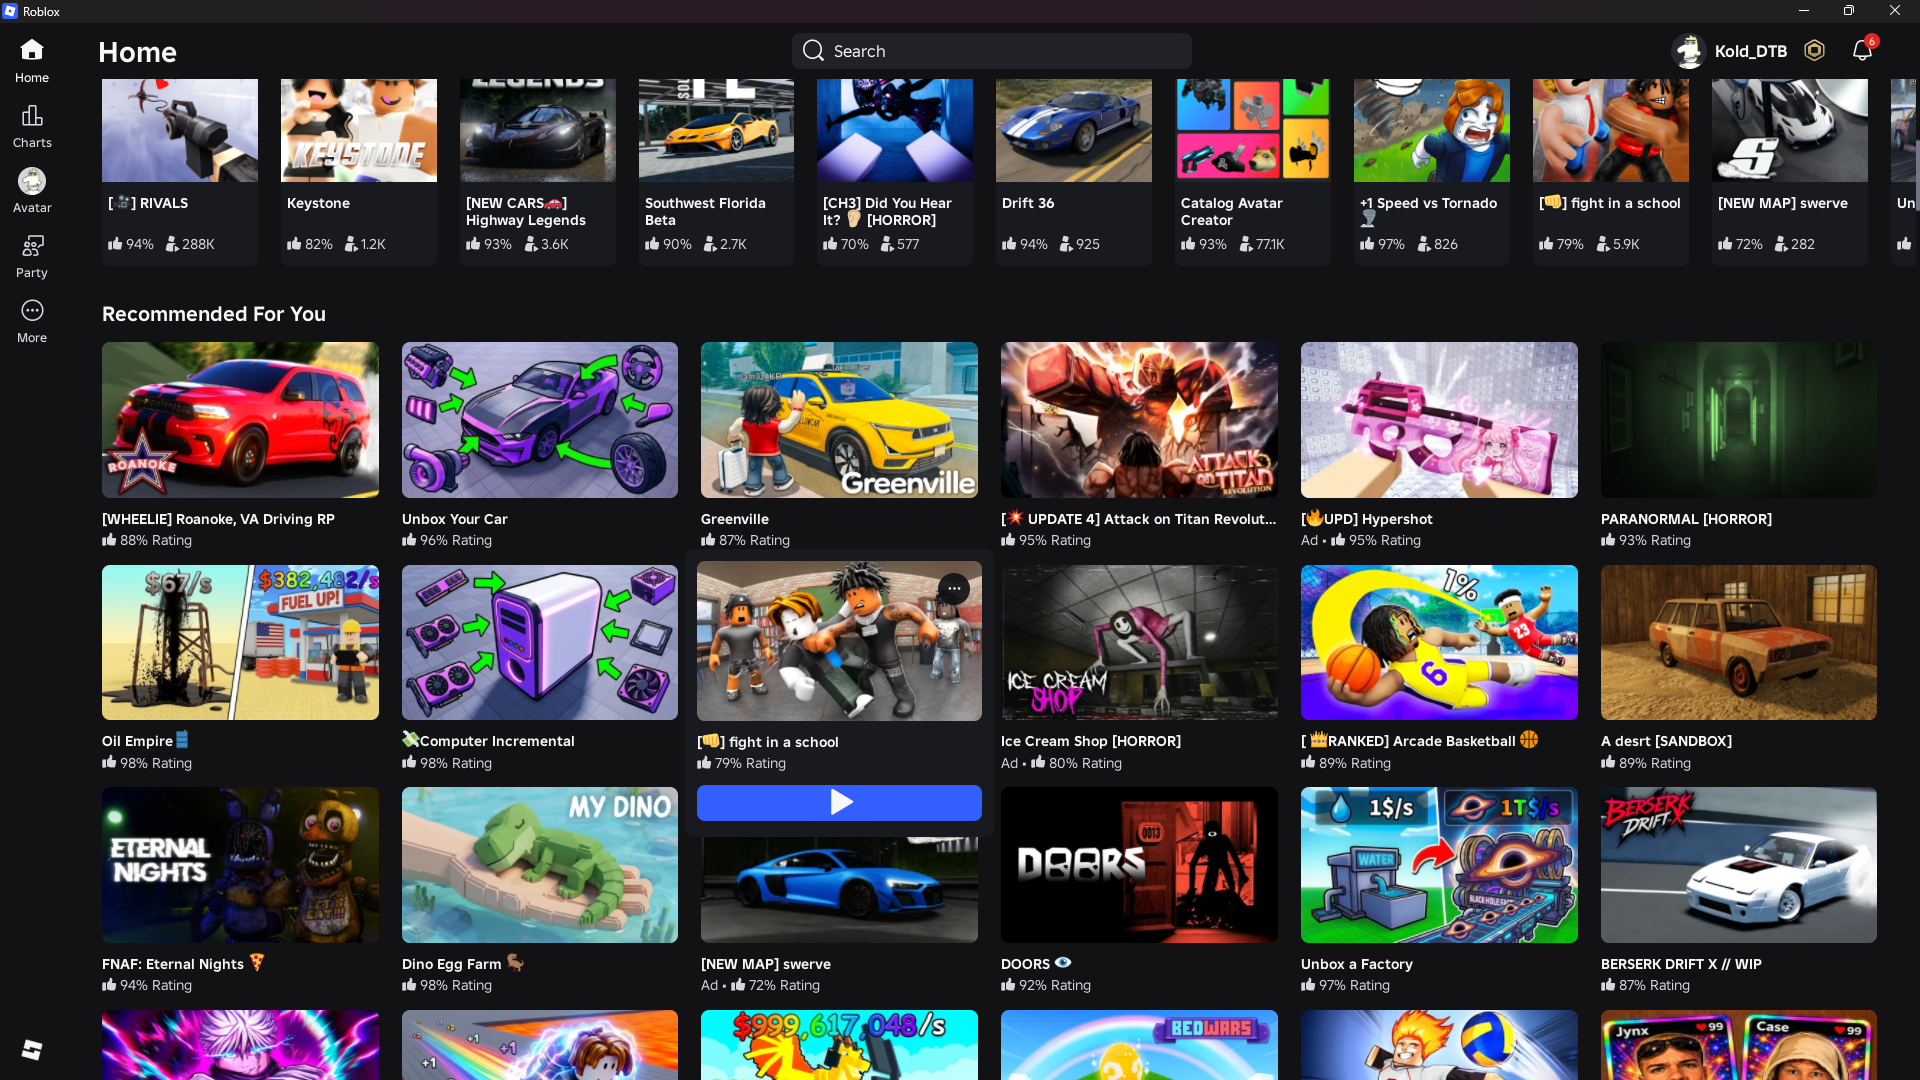This screenshot has width=1920, height=1080.
Task: Open the Catalog Avatar Creator thumbnail
Action: (1253, 130)
